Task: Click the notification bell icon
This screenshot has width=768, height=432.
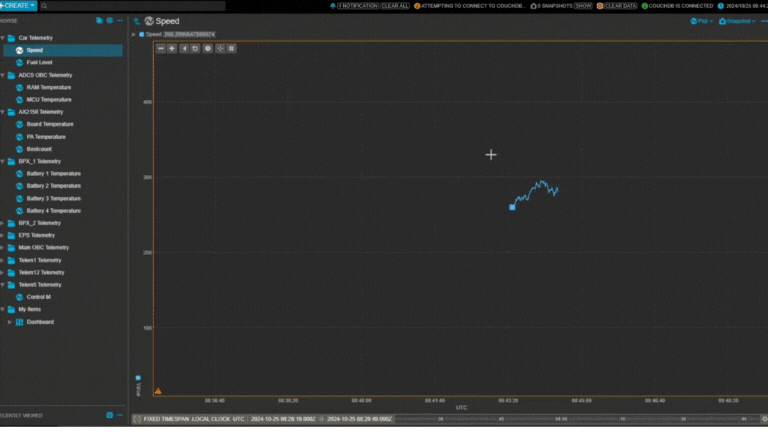Action: (333, 6)
